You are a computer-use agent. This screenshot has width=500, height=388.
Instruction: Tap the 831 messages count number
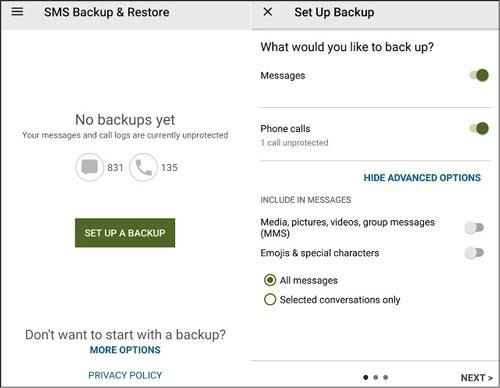click(x=115, y=167)
